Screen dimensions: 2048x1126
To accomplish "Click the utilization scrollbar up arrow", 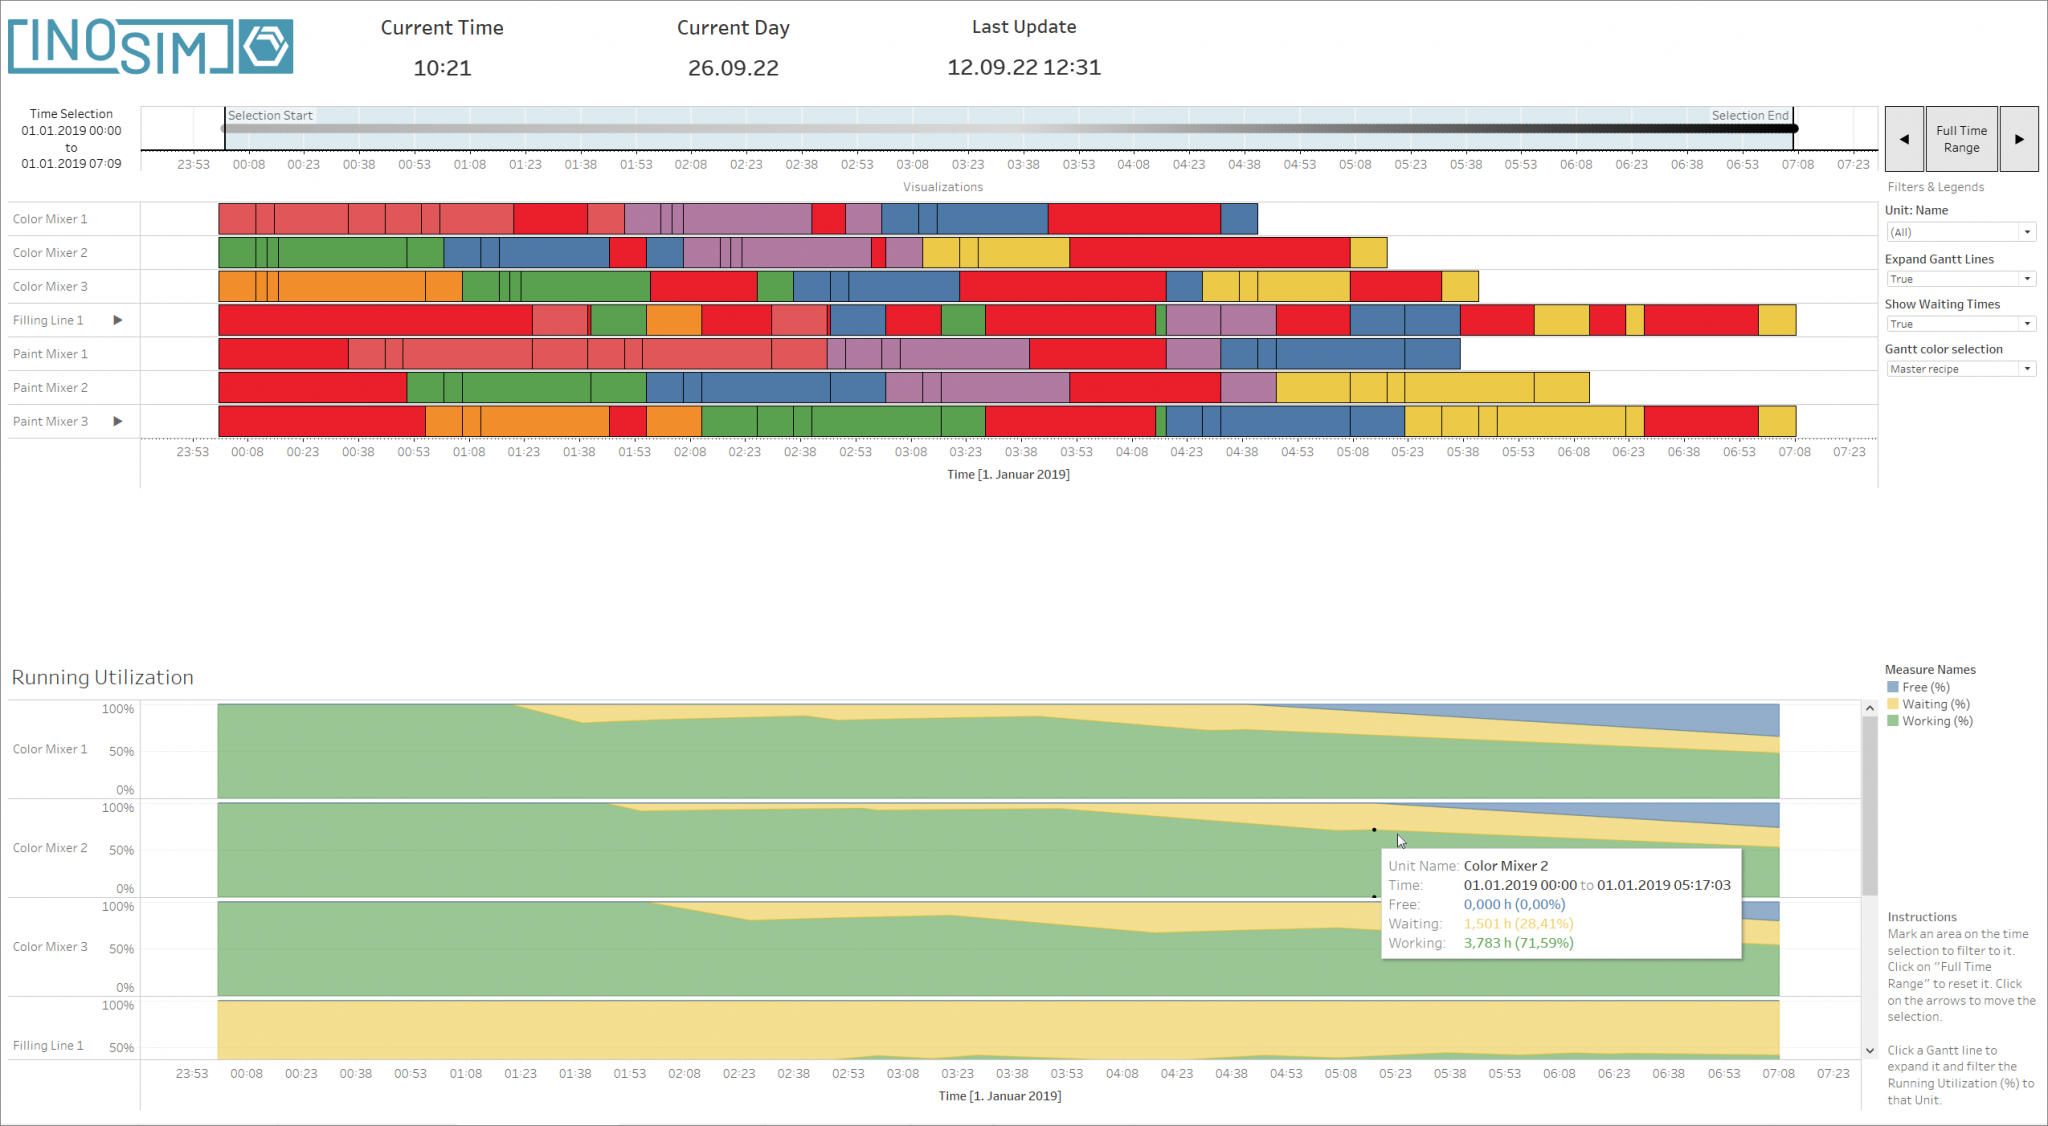I will [1869, 708].
